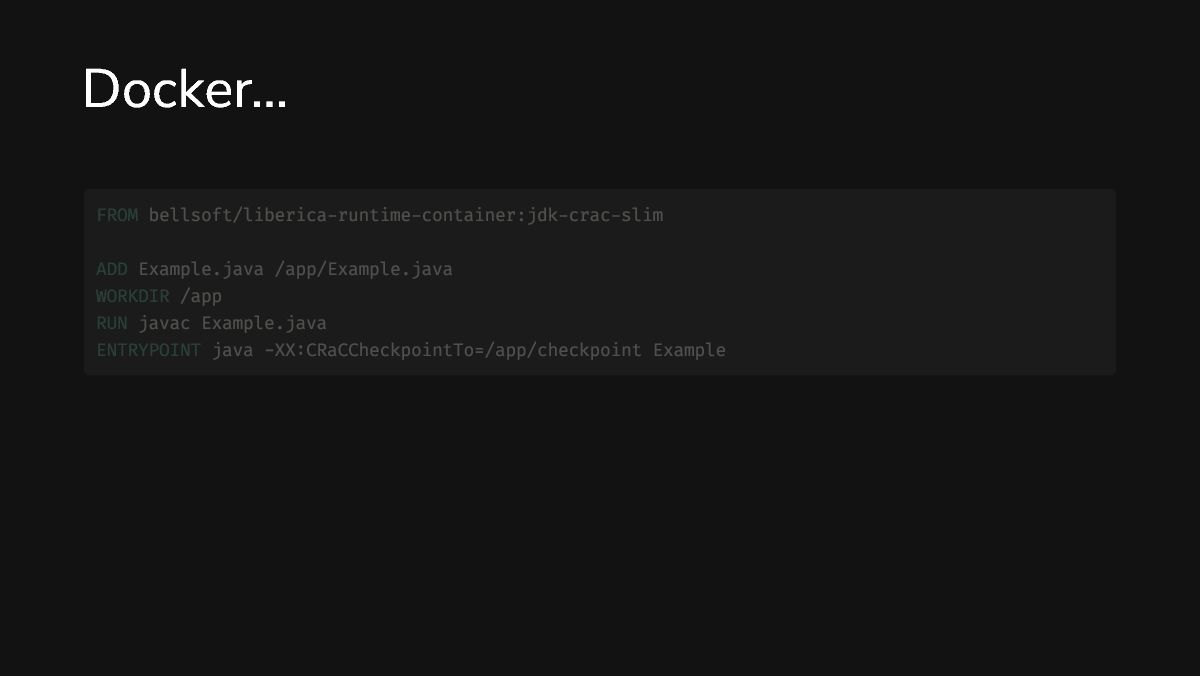Click the ENTRYPOINT keyword

tap(148, 350)
